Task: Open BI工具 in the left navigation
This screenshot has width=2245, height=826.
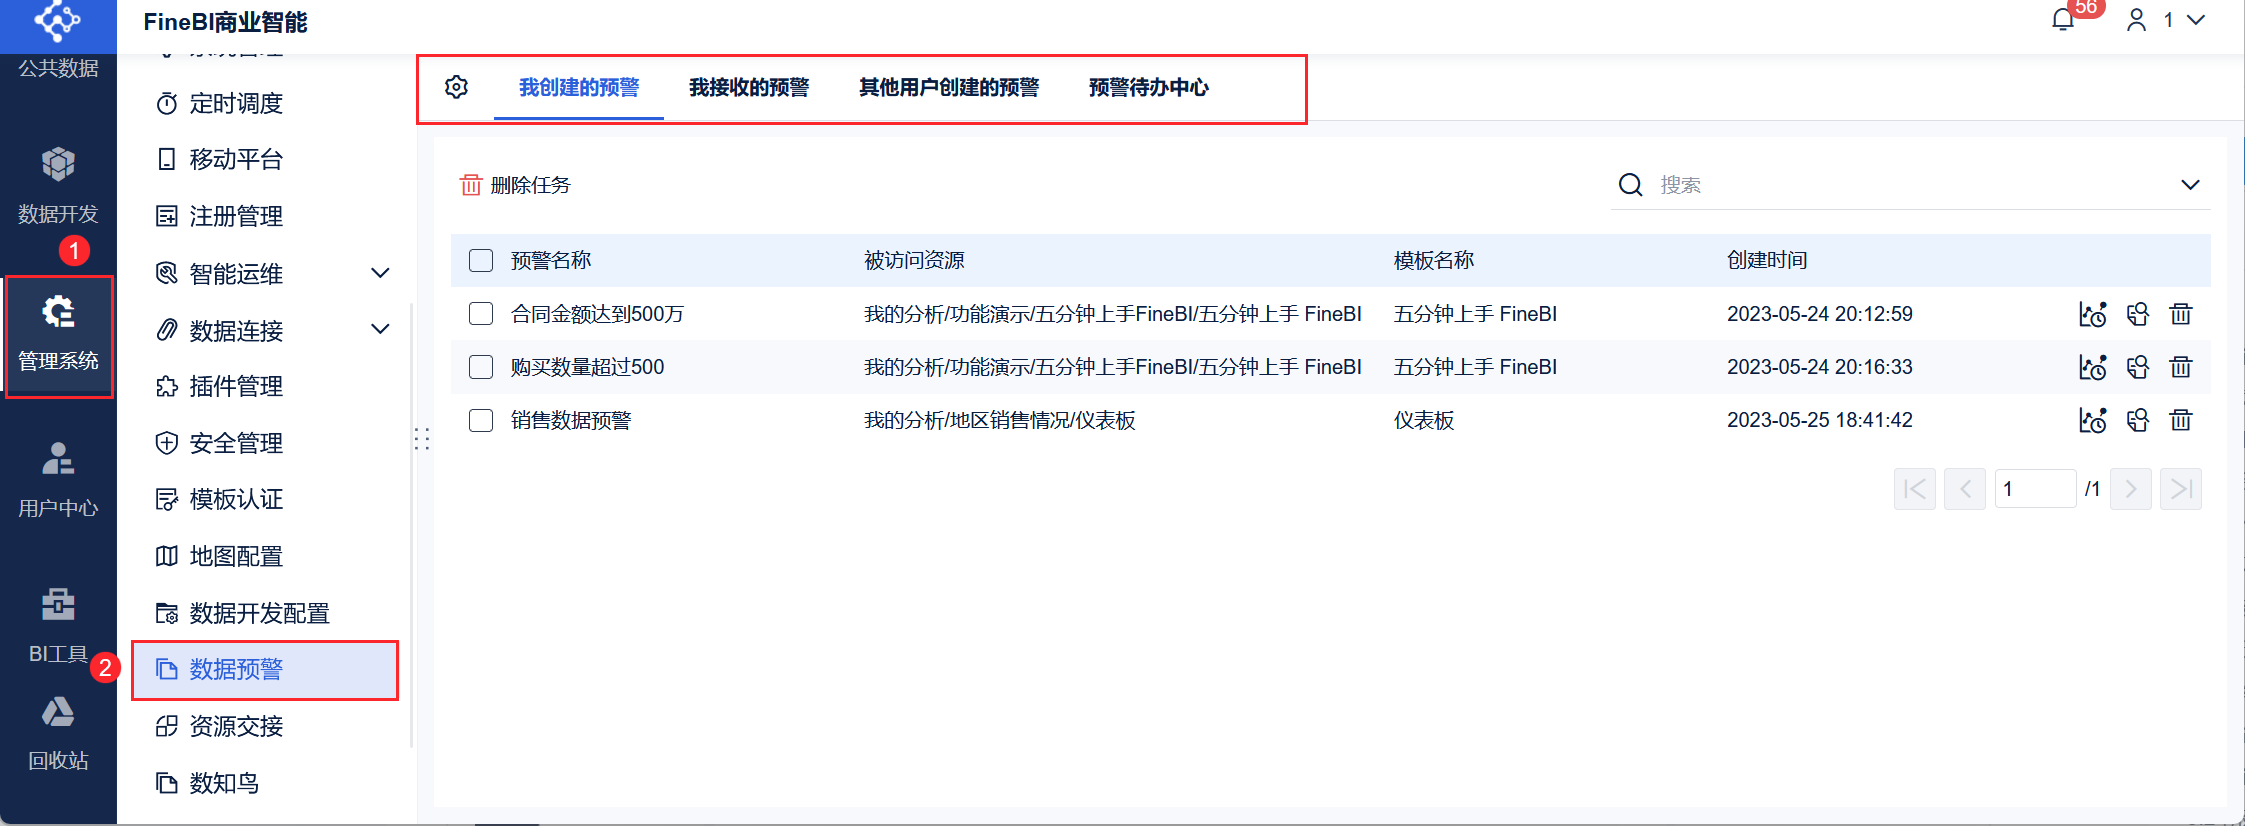Action: [x=58, y=626]
